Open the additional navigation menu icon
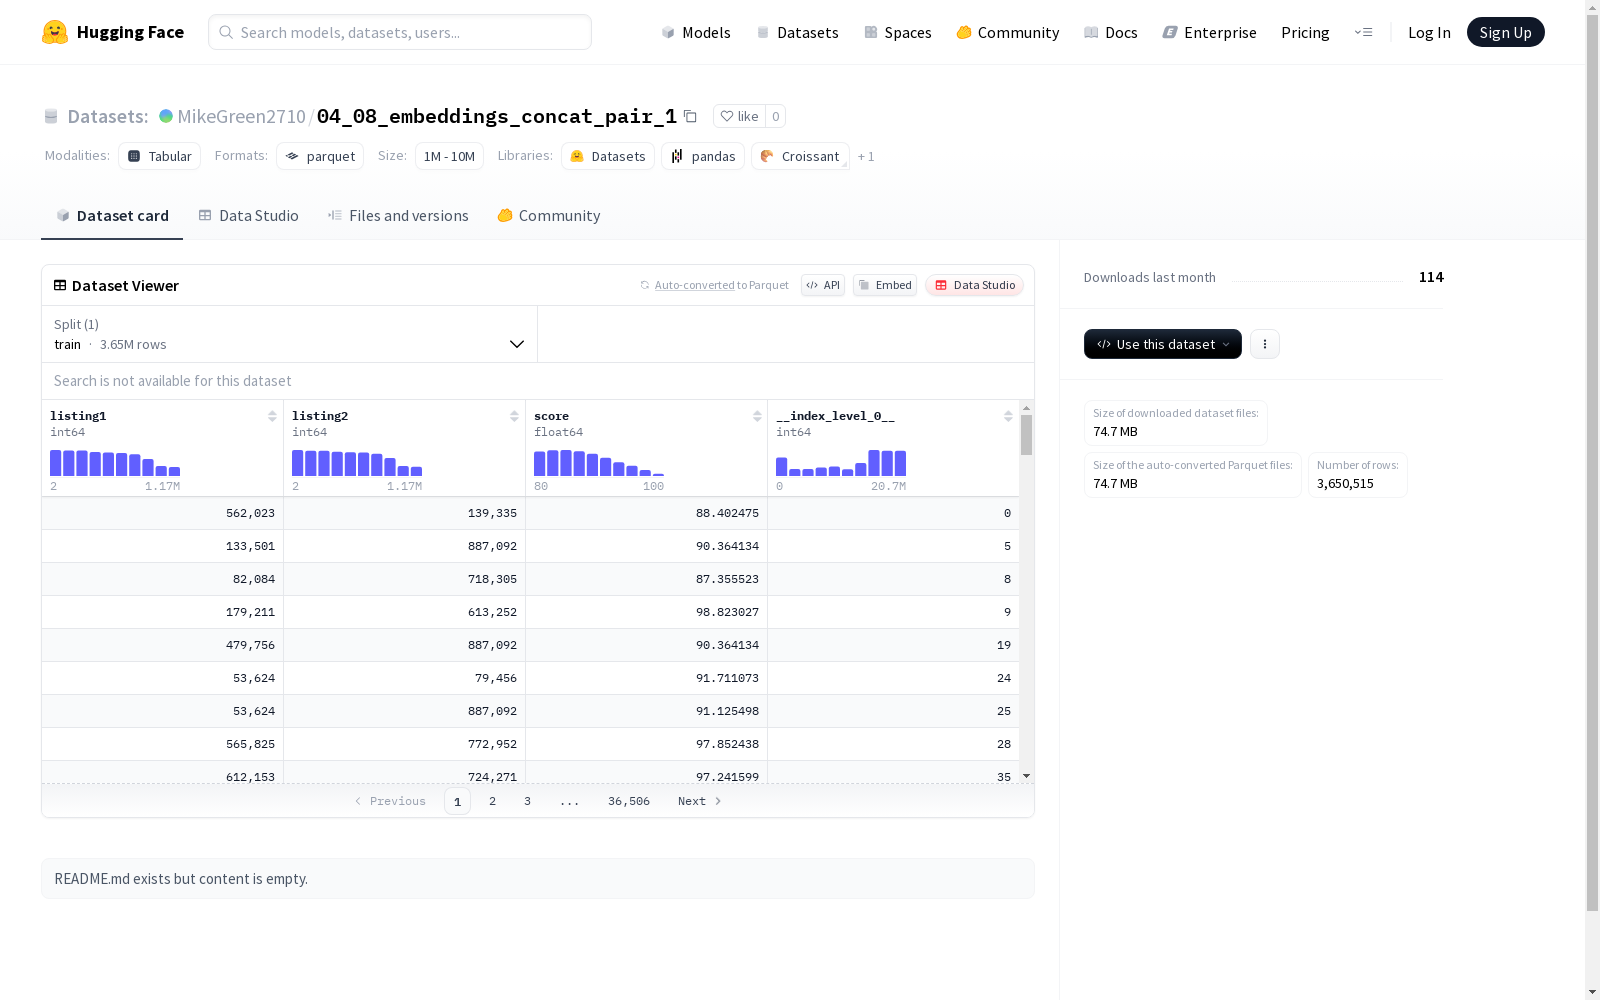The height and width of the screenshot is (1000, 1600). [1363, 32]
